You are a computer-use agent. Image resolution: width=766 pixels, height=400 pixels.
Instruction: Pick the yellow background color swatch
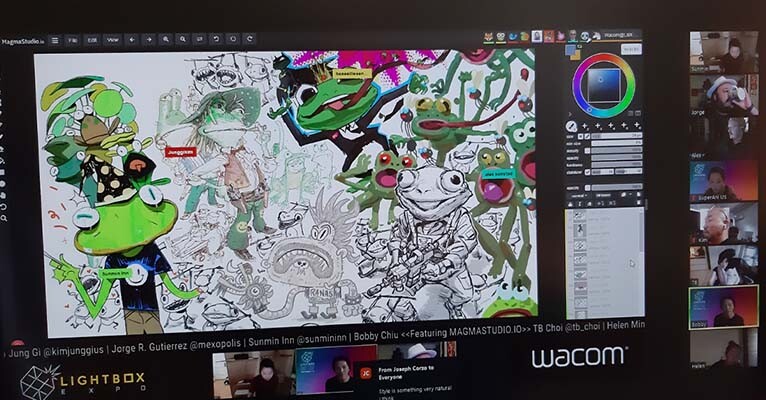pyautogui.click(x=576, y=56)
